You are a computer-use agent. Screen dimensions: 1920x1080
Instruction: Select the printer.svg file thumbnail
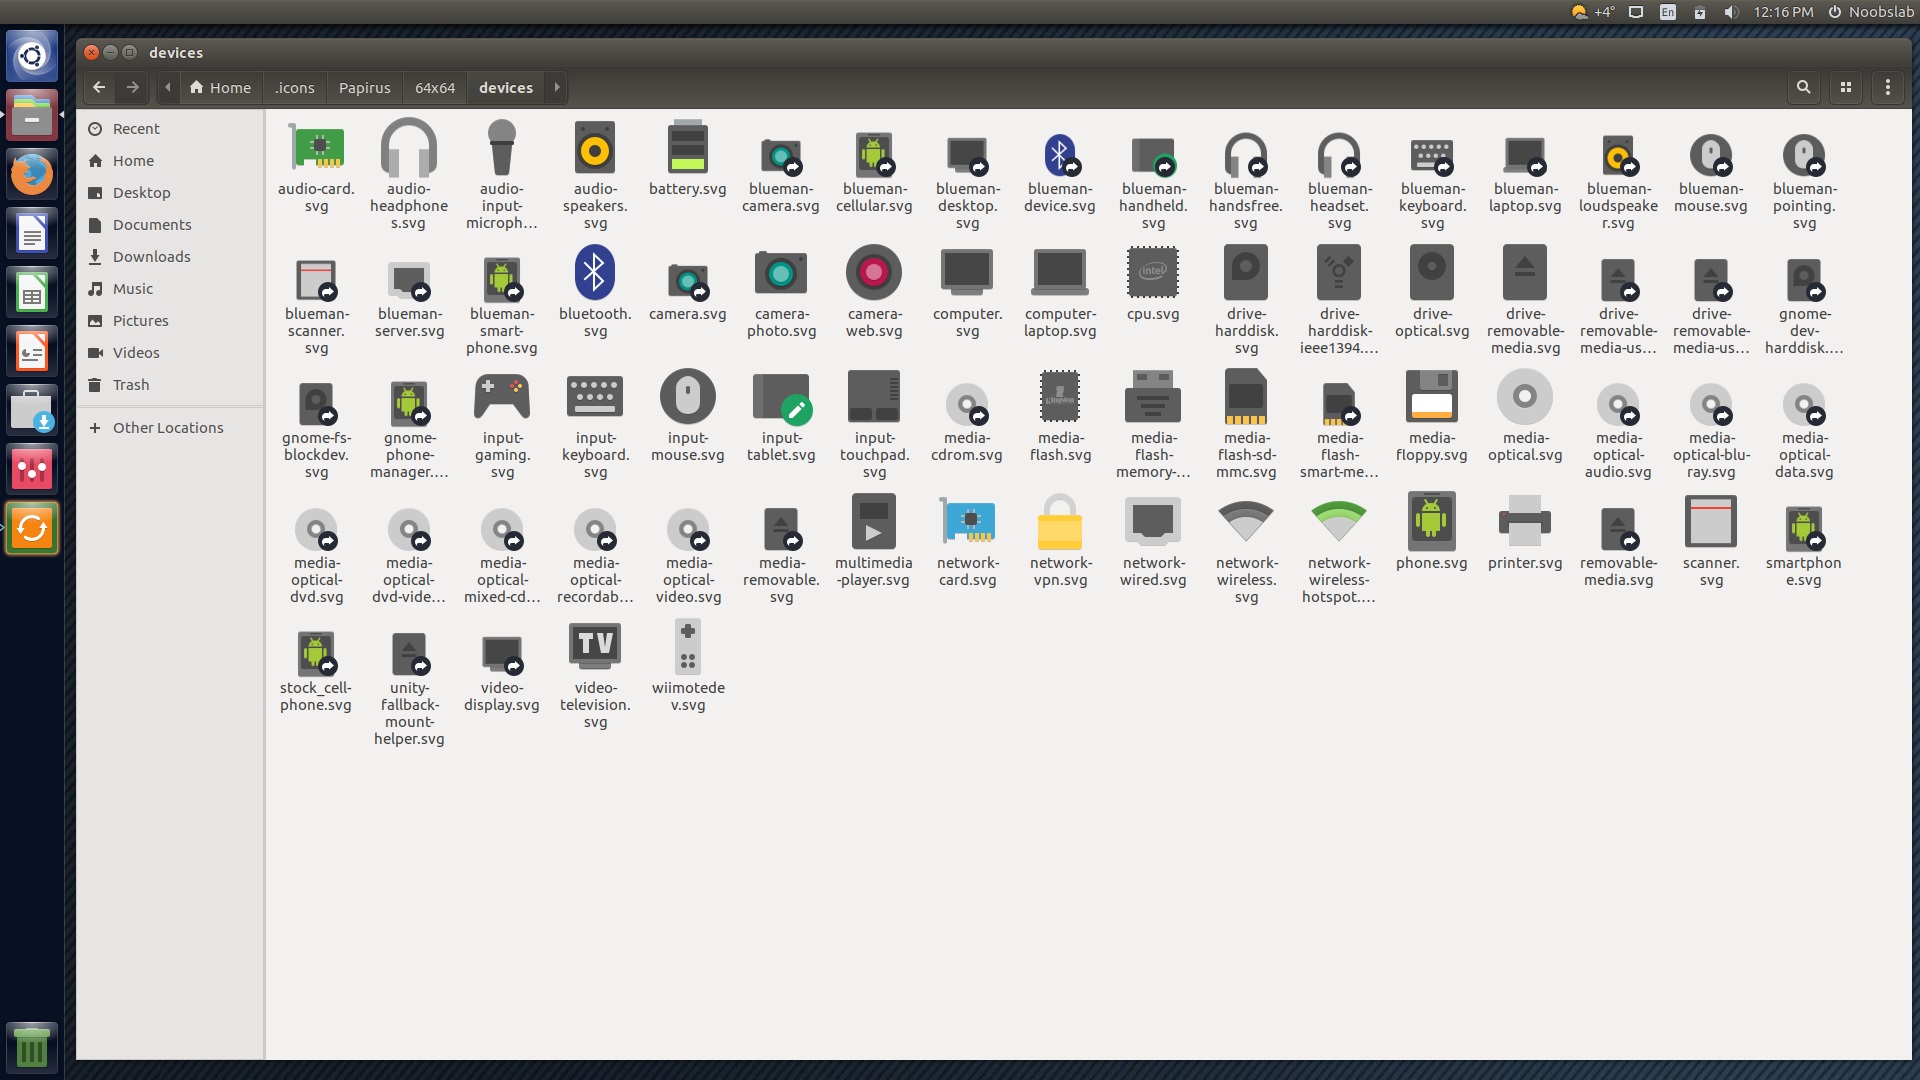1523,521
